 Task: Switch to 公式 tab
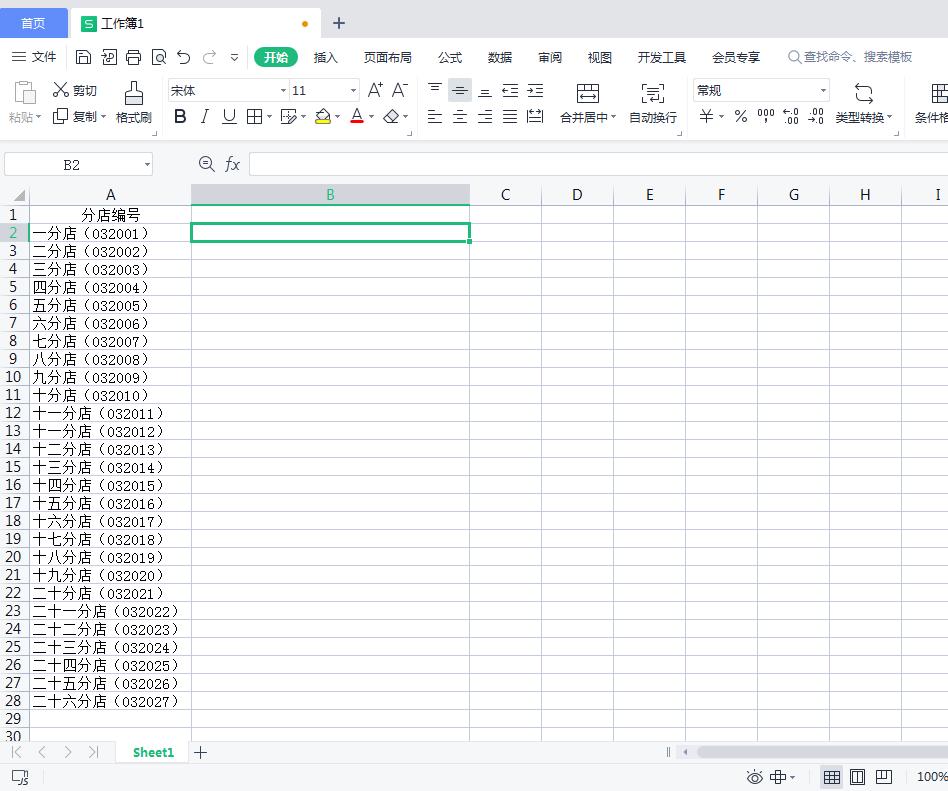click(450, 57)
